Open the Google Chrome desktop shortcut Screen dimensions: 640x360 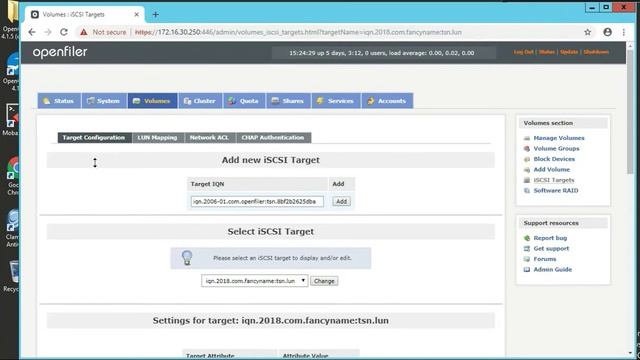[13, 176]
